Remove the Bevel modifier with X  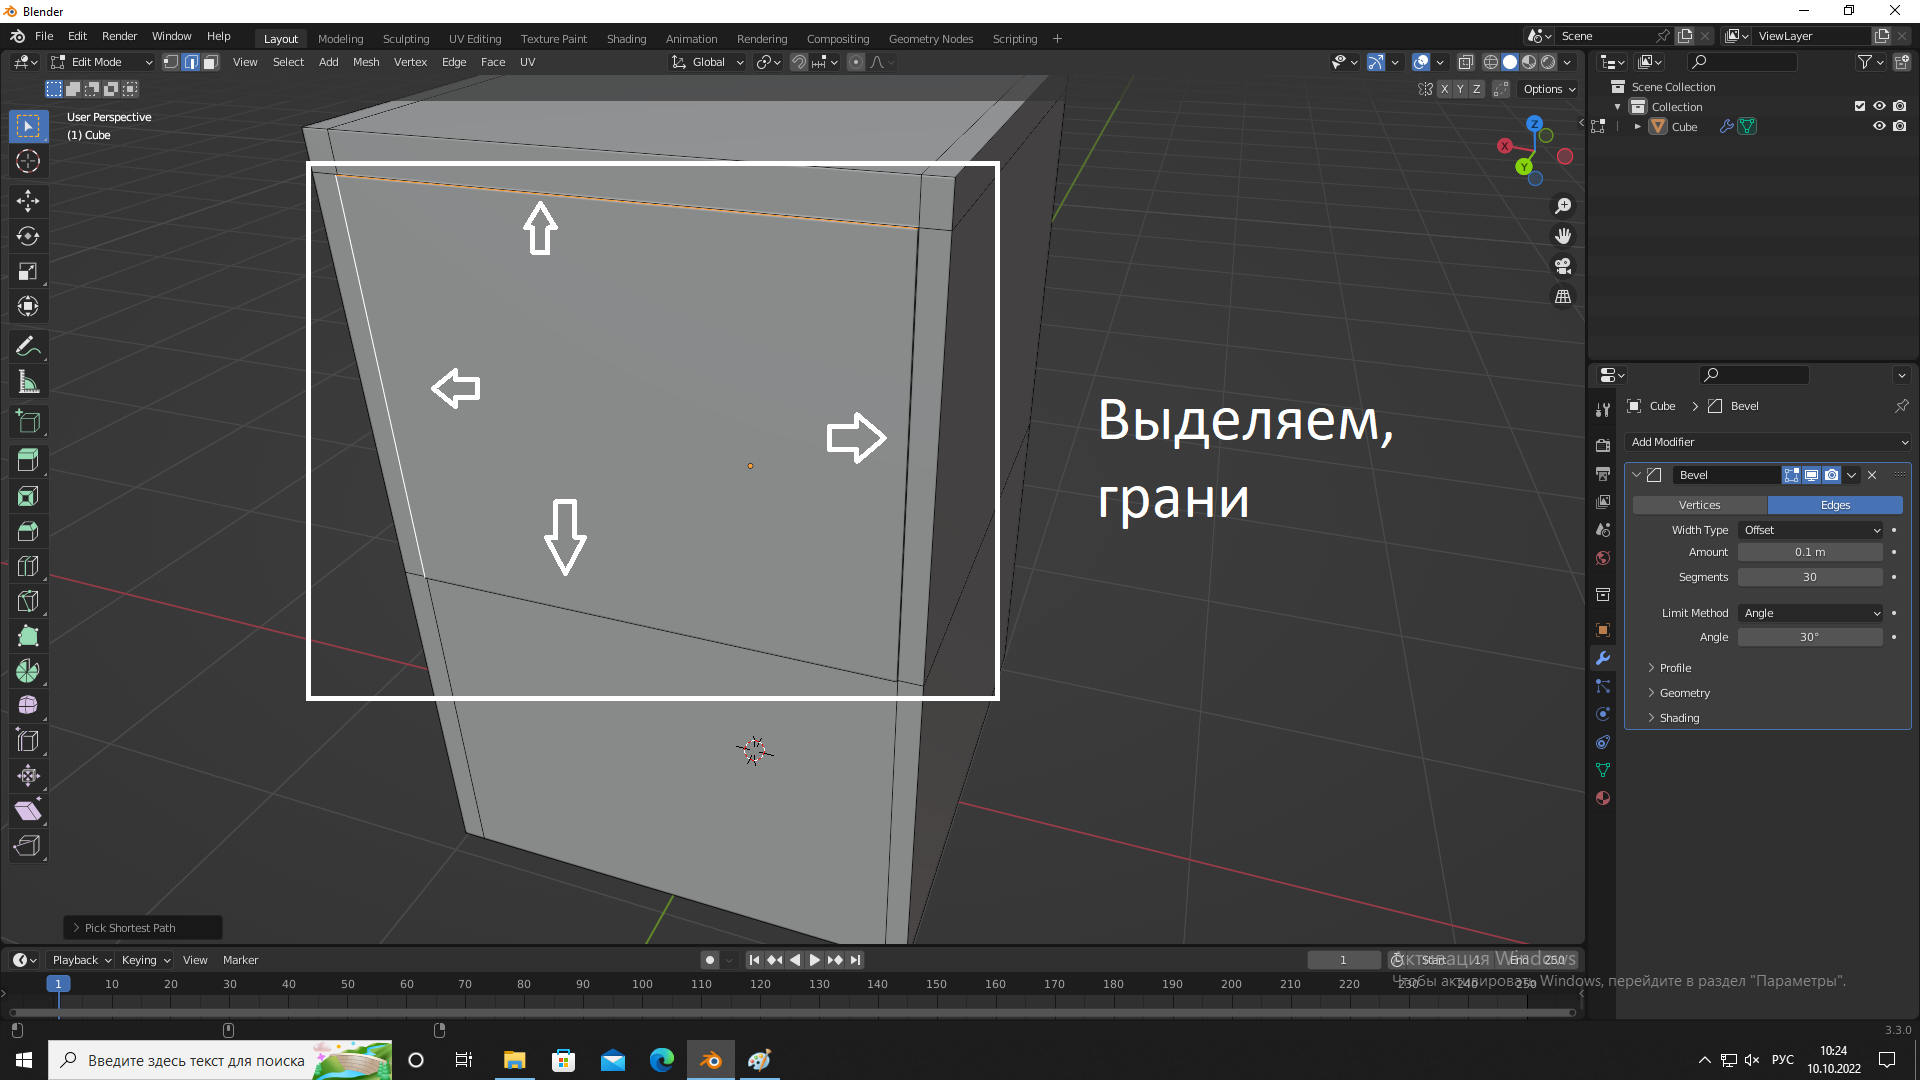tap(1872, 475)
